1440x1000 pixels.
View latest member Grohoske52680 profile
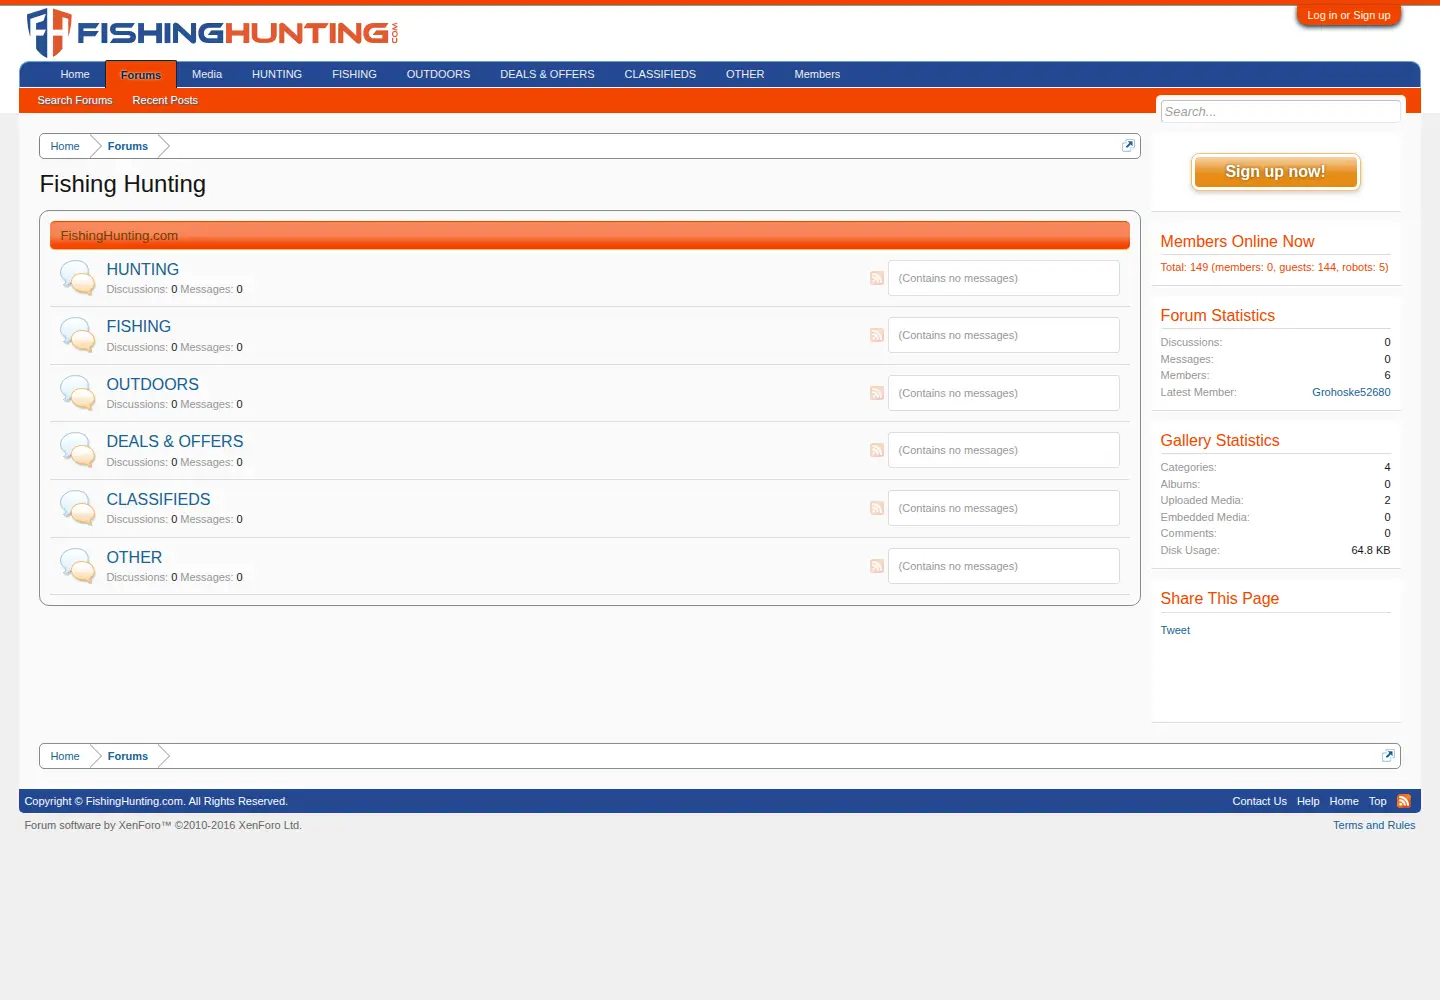[x=1351, y=392]
